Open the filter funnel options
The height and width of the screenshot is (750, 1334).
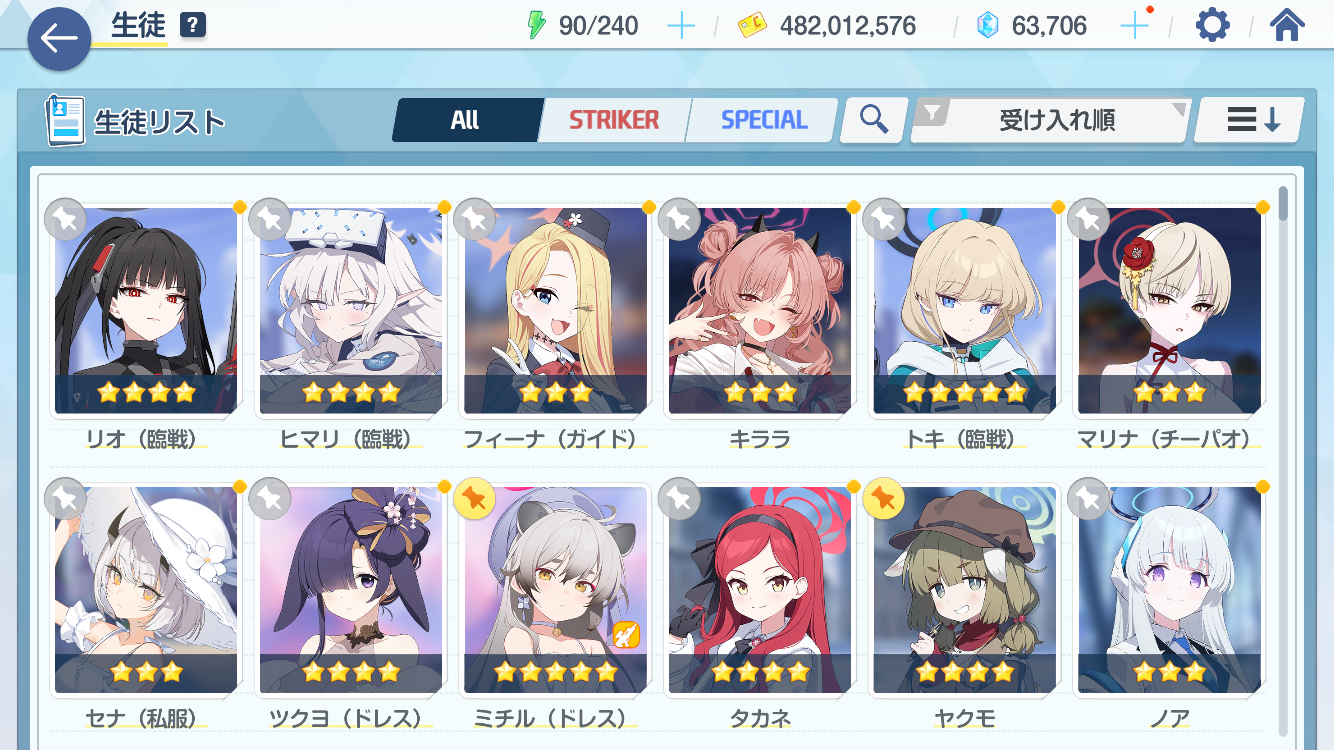click(x=933, y=113)
